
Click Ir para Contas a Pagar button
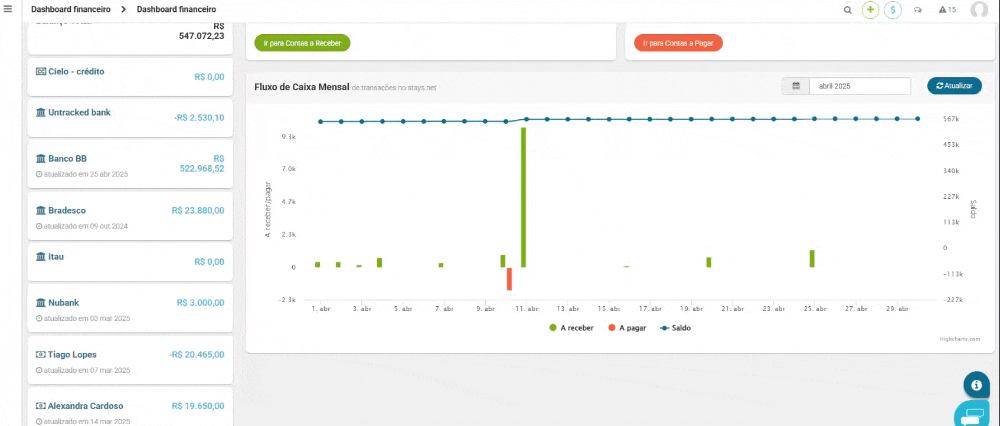tap(678, 43)
